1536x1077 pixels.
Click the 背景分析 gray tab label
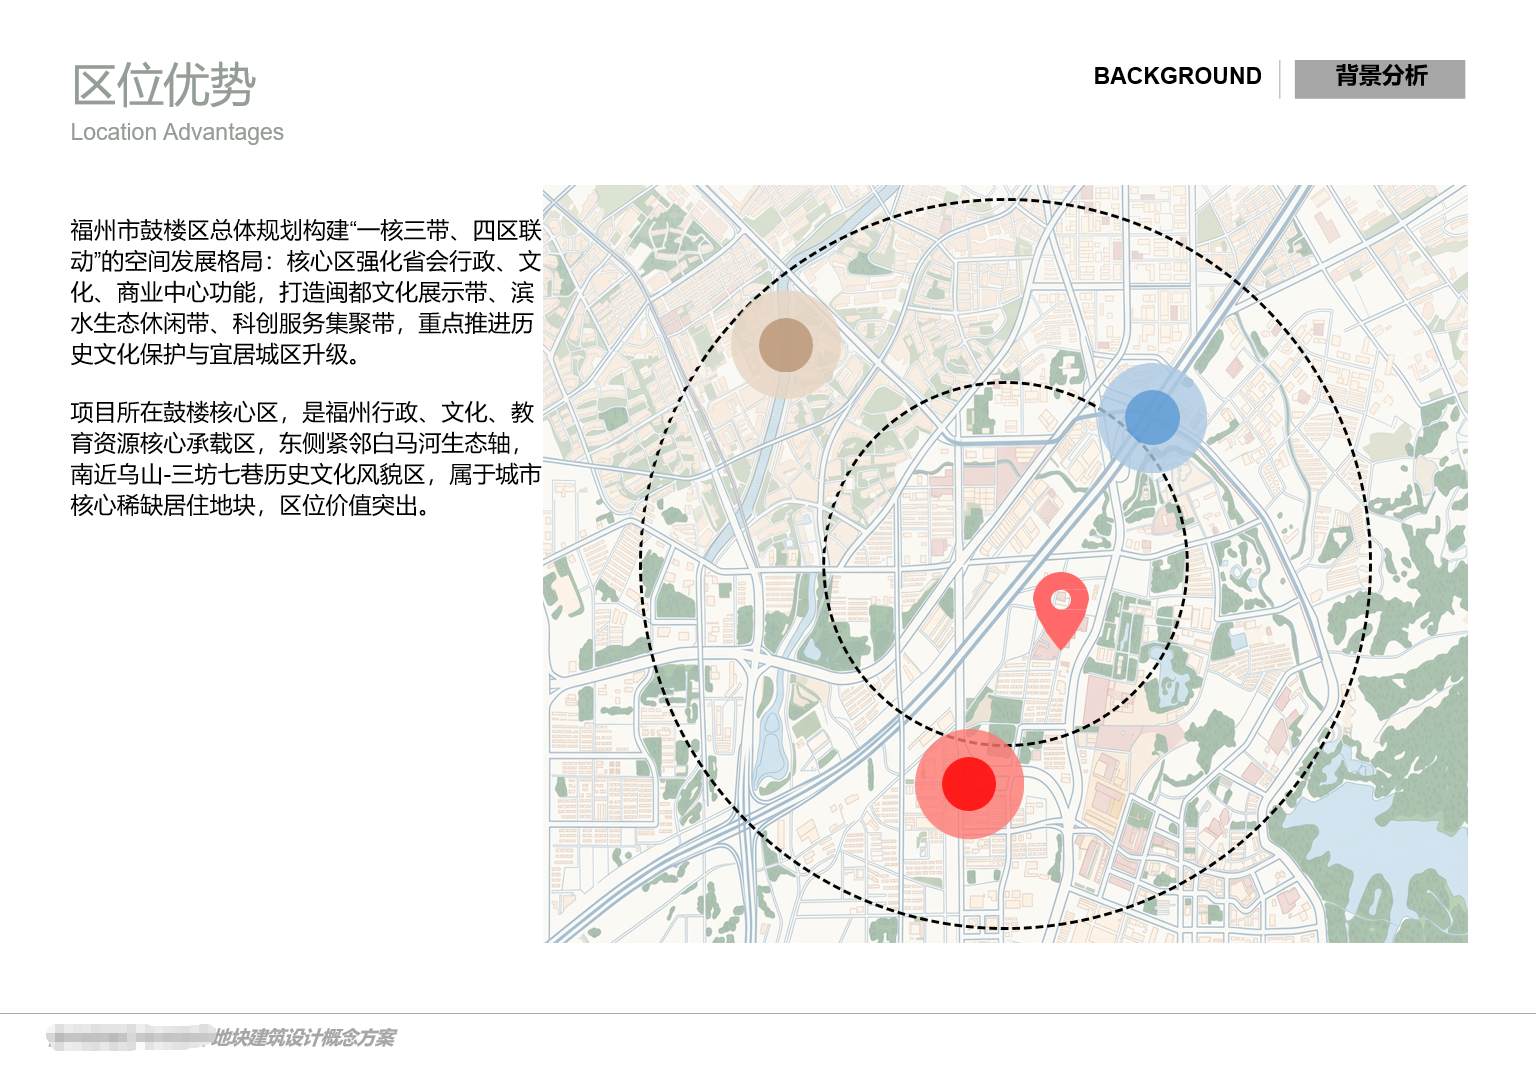pyautogui.click(x=1380, y=78)
